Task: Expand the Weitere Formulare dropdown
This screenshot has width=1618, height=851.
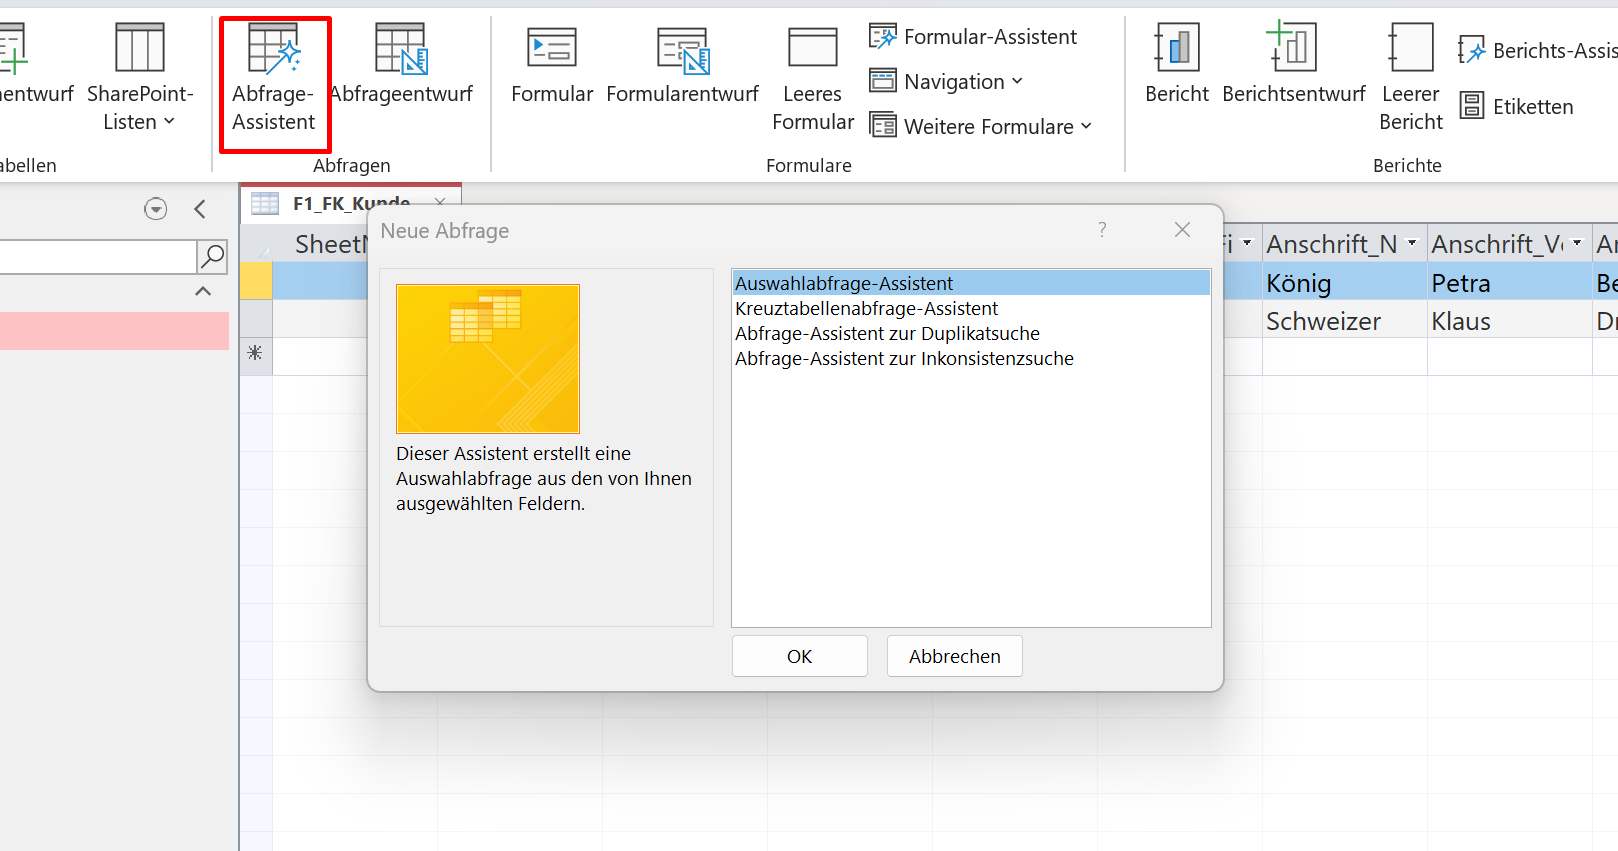Action: [x=981, y=127]
